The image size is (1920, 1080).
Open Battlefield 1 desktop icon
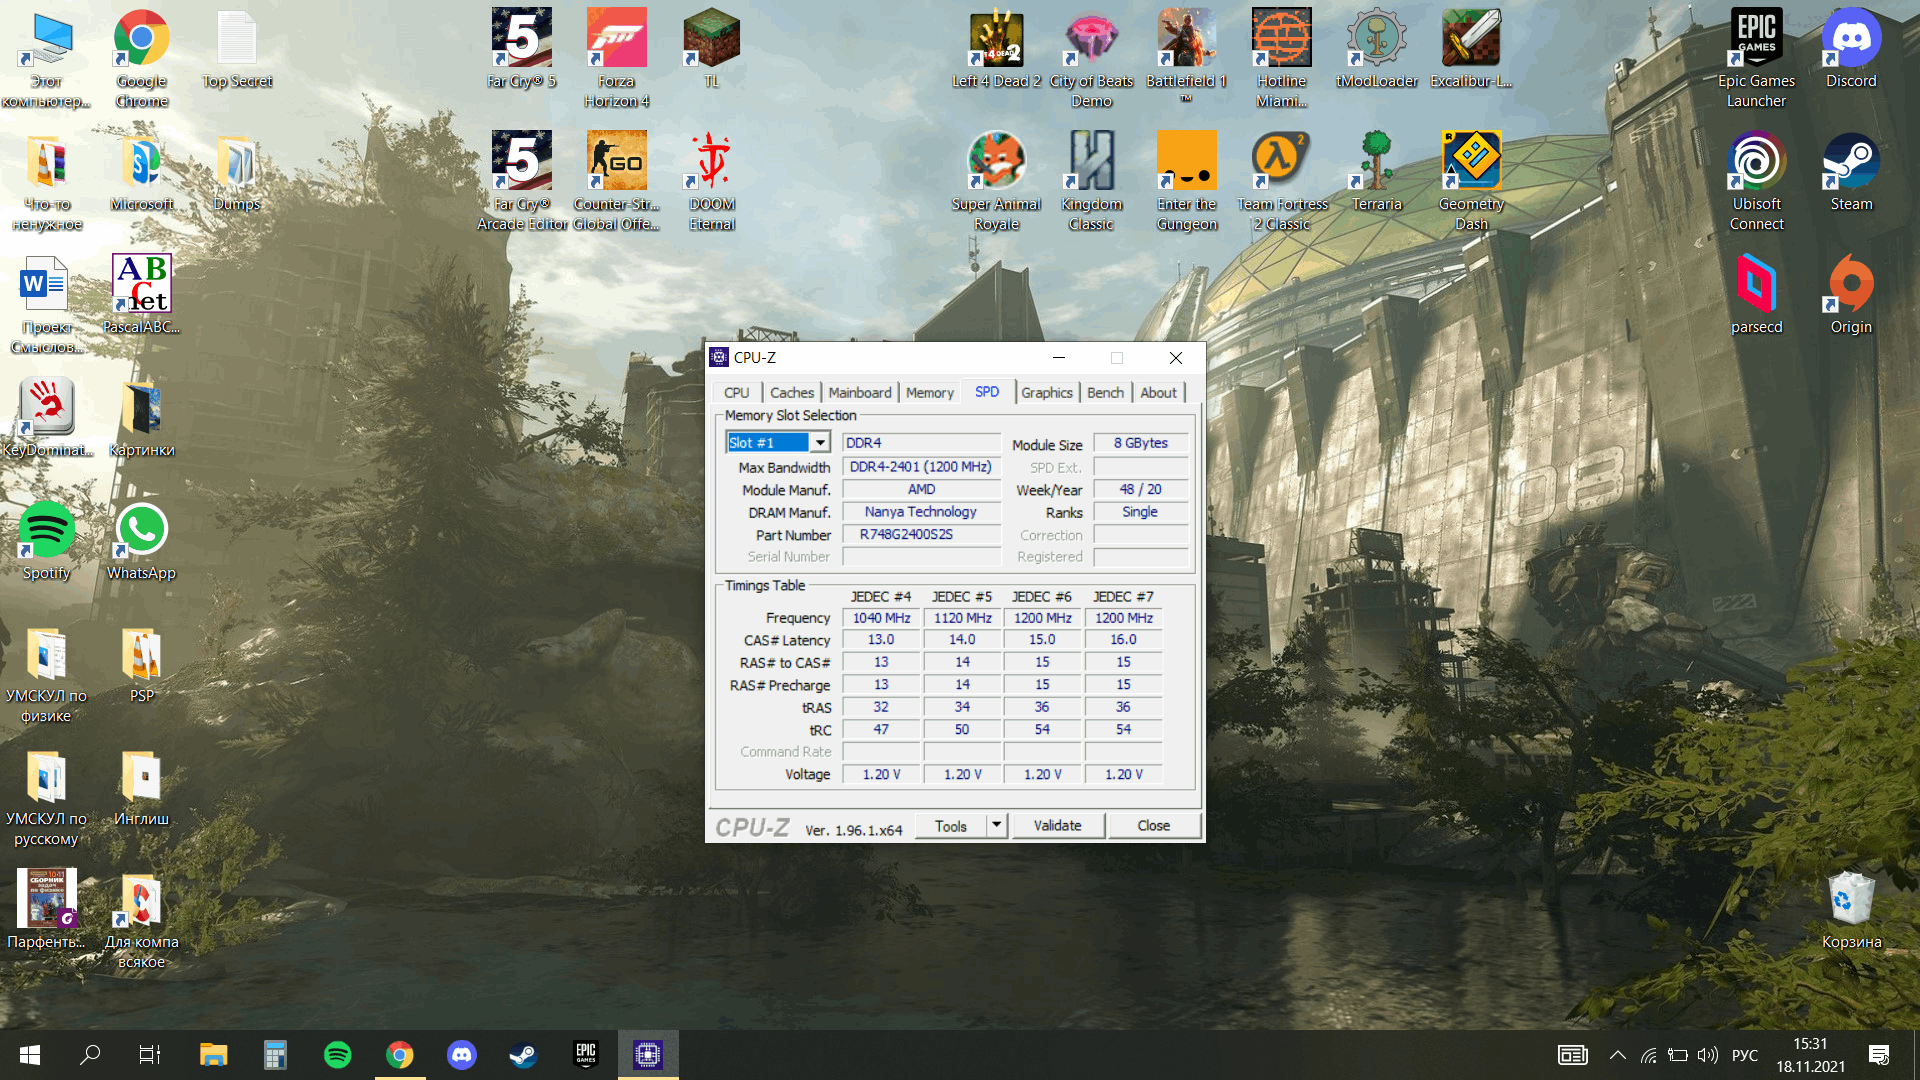[x=1186, y=55]
